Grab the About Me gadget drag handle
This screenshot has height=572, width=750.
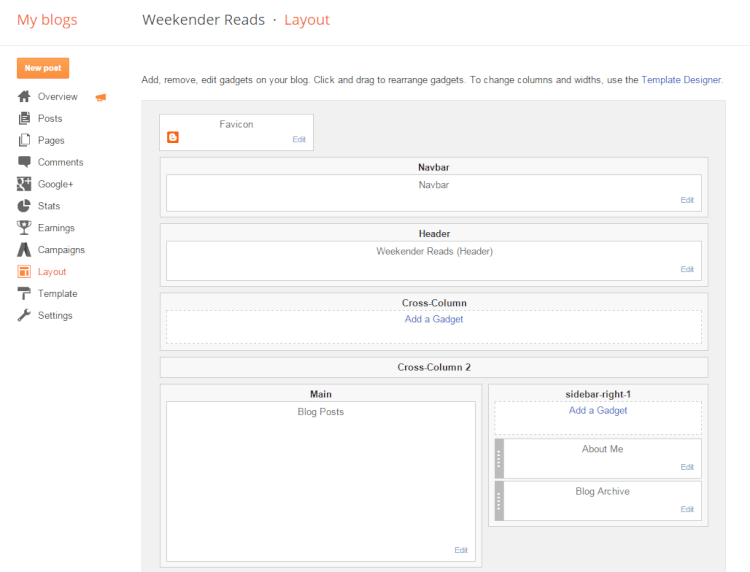click(499, 459)
